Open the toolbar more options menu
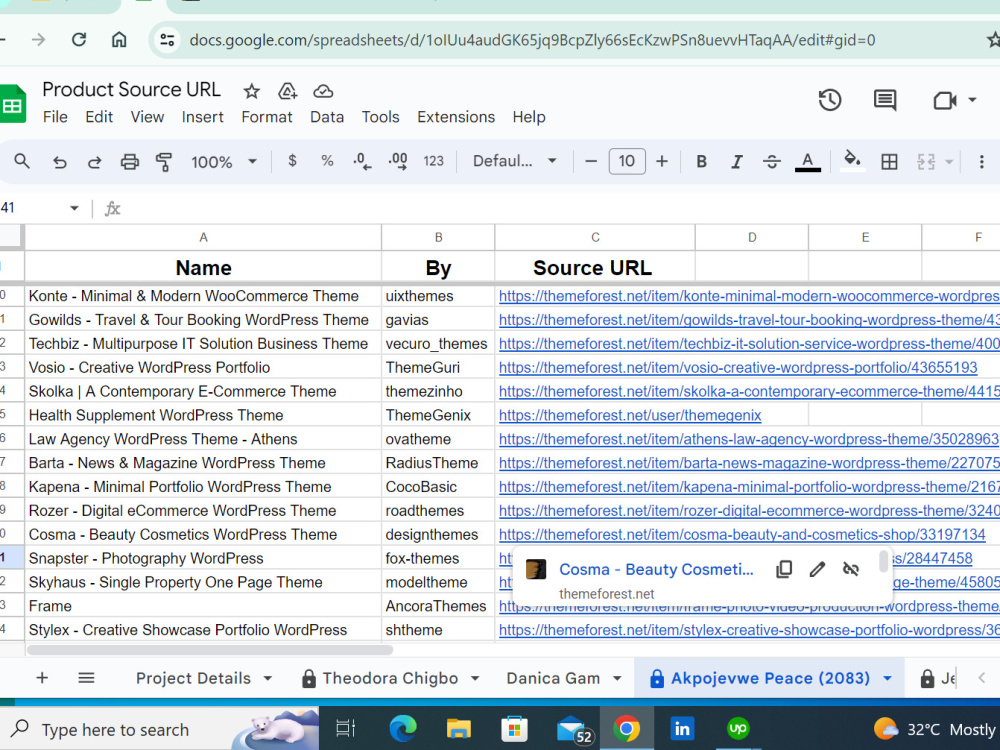 coord(982,161)
